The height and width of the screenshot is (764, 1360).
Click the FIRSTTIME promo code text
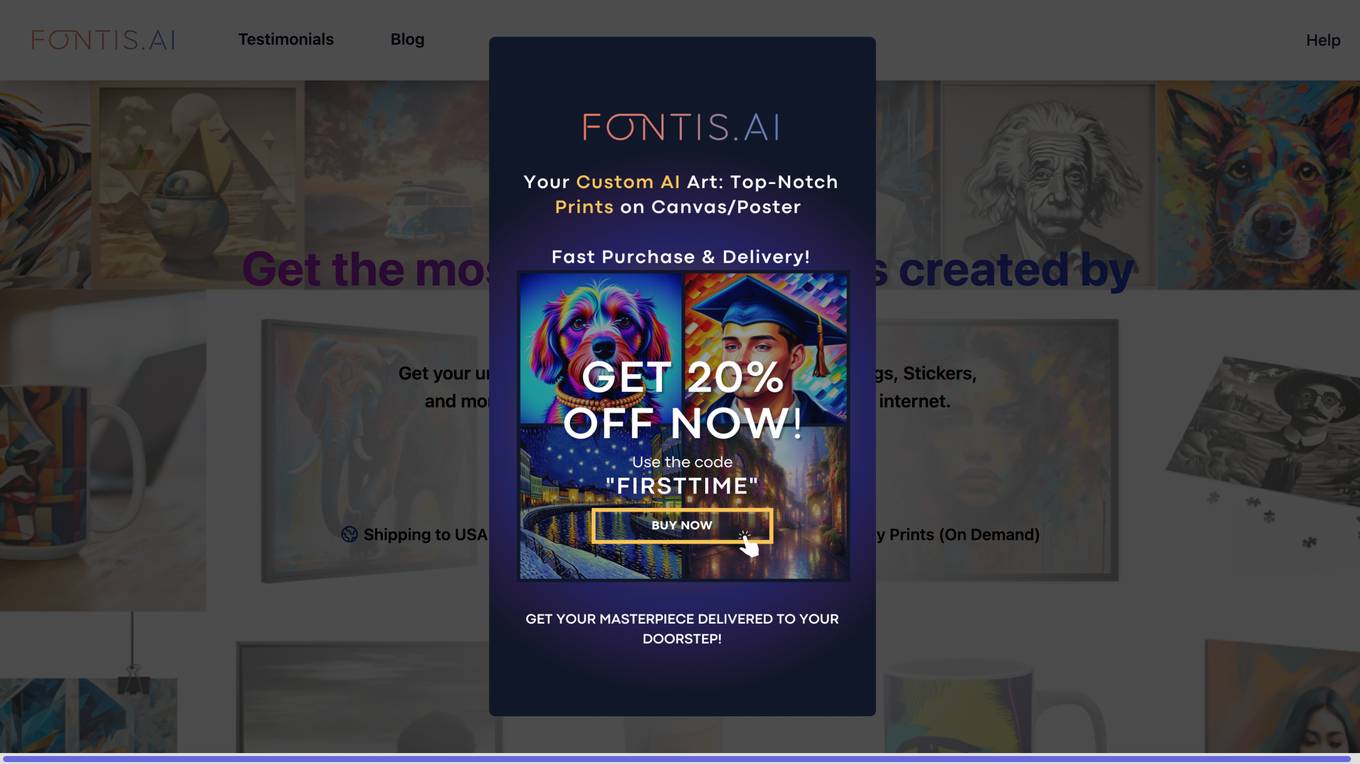tap(682, 486)
